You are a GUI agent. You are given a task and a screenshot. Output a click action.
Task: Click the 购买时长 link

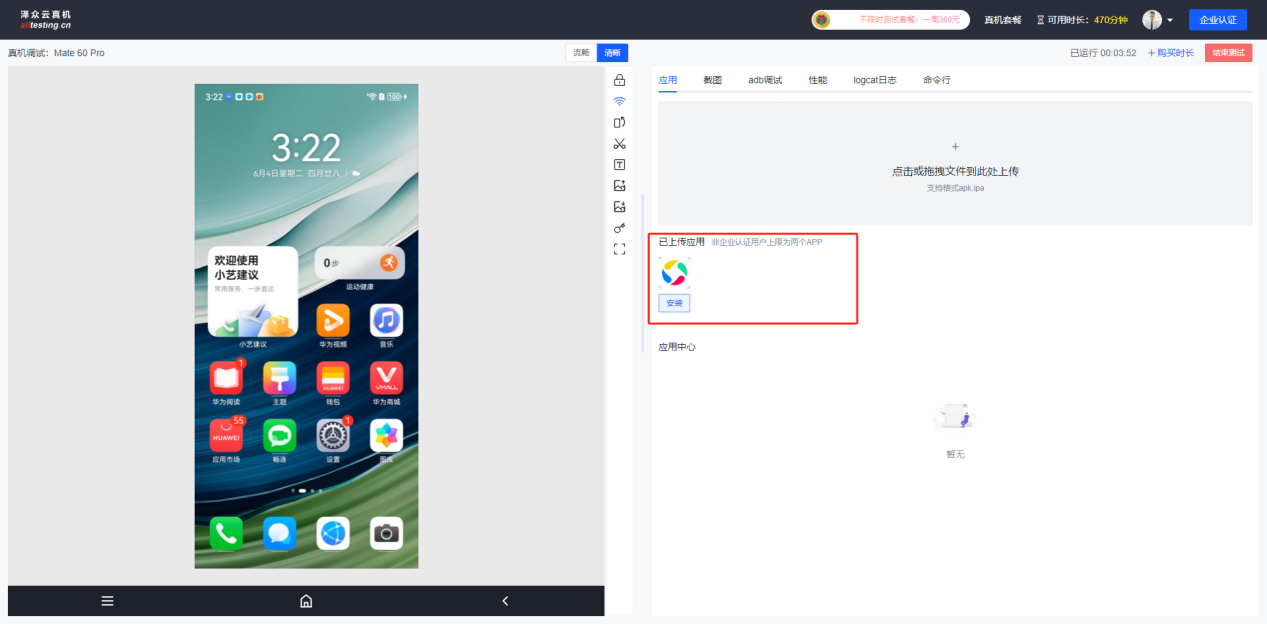tap(1170, 53)
